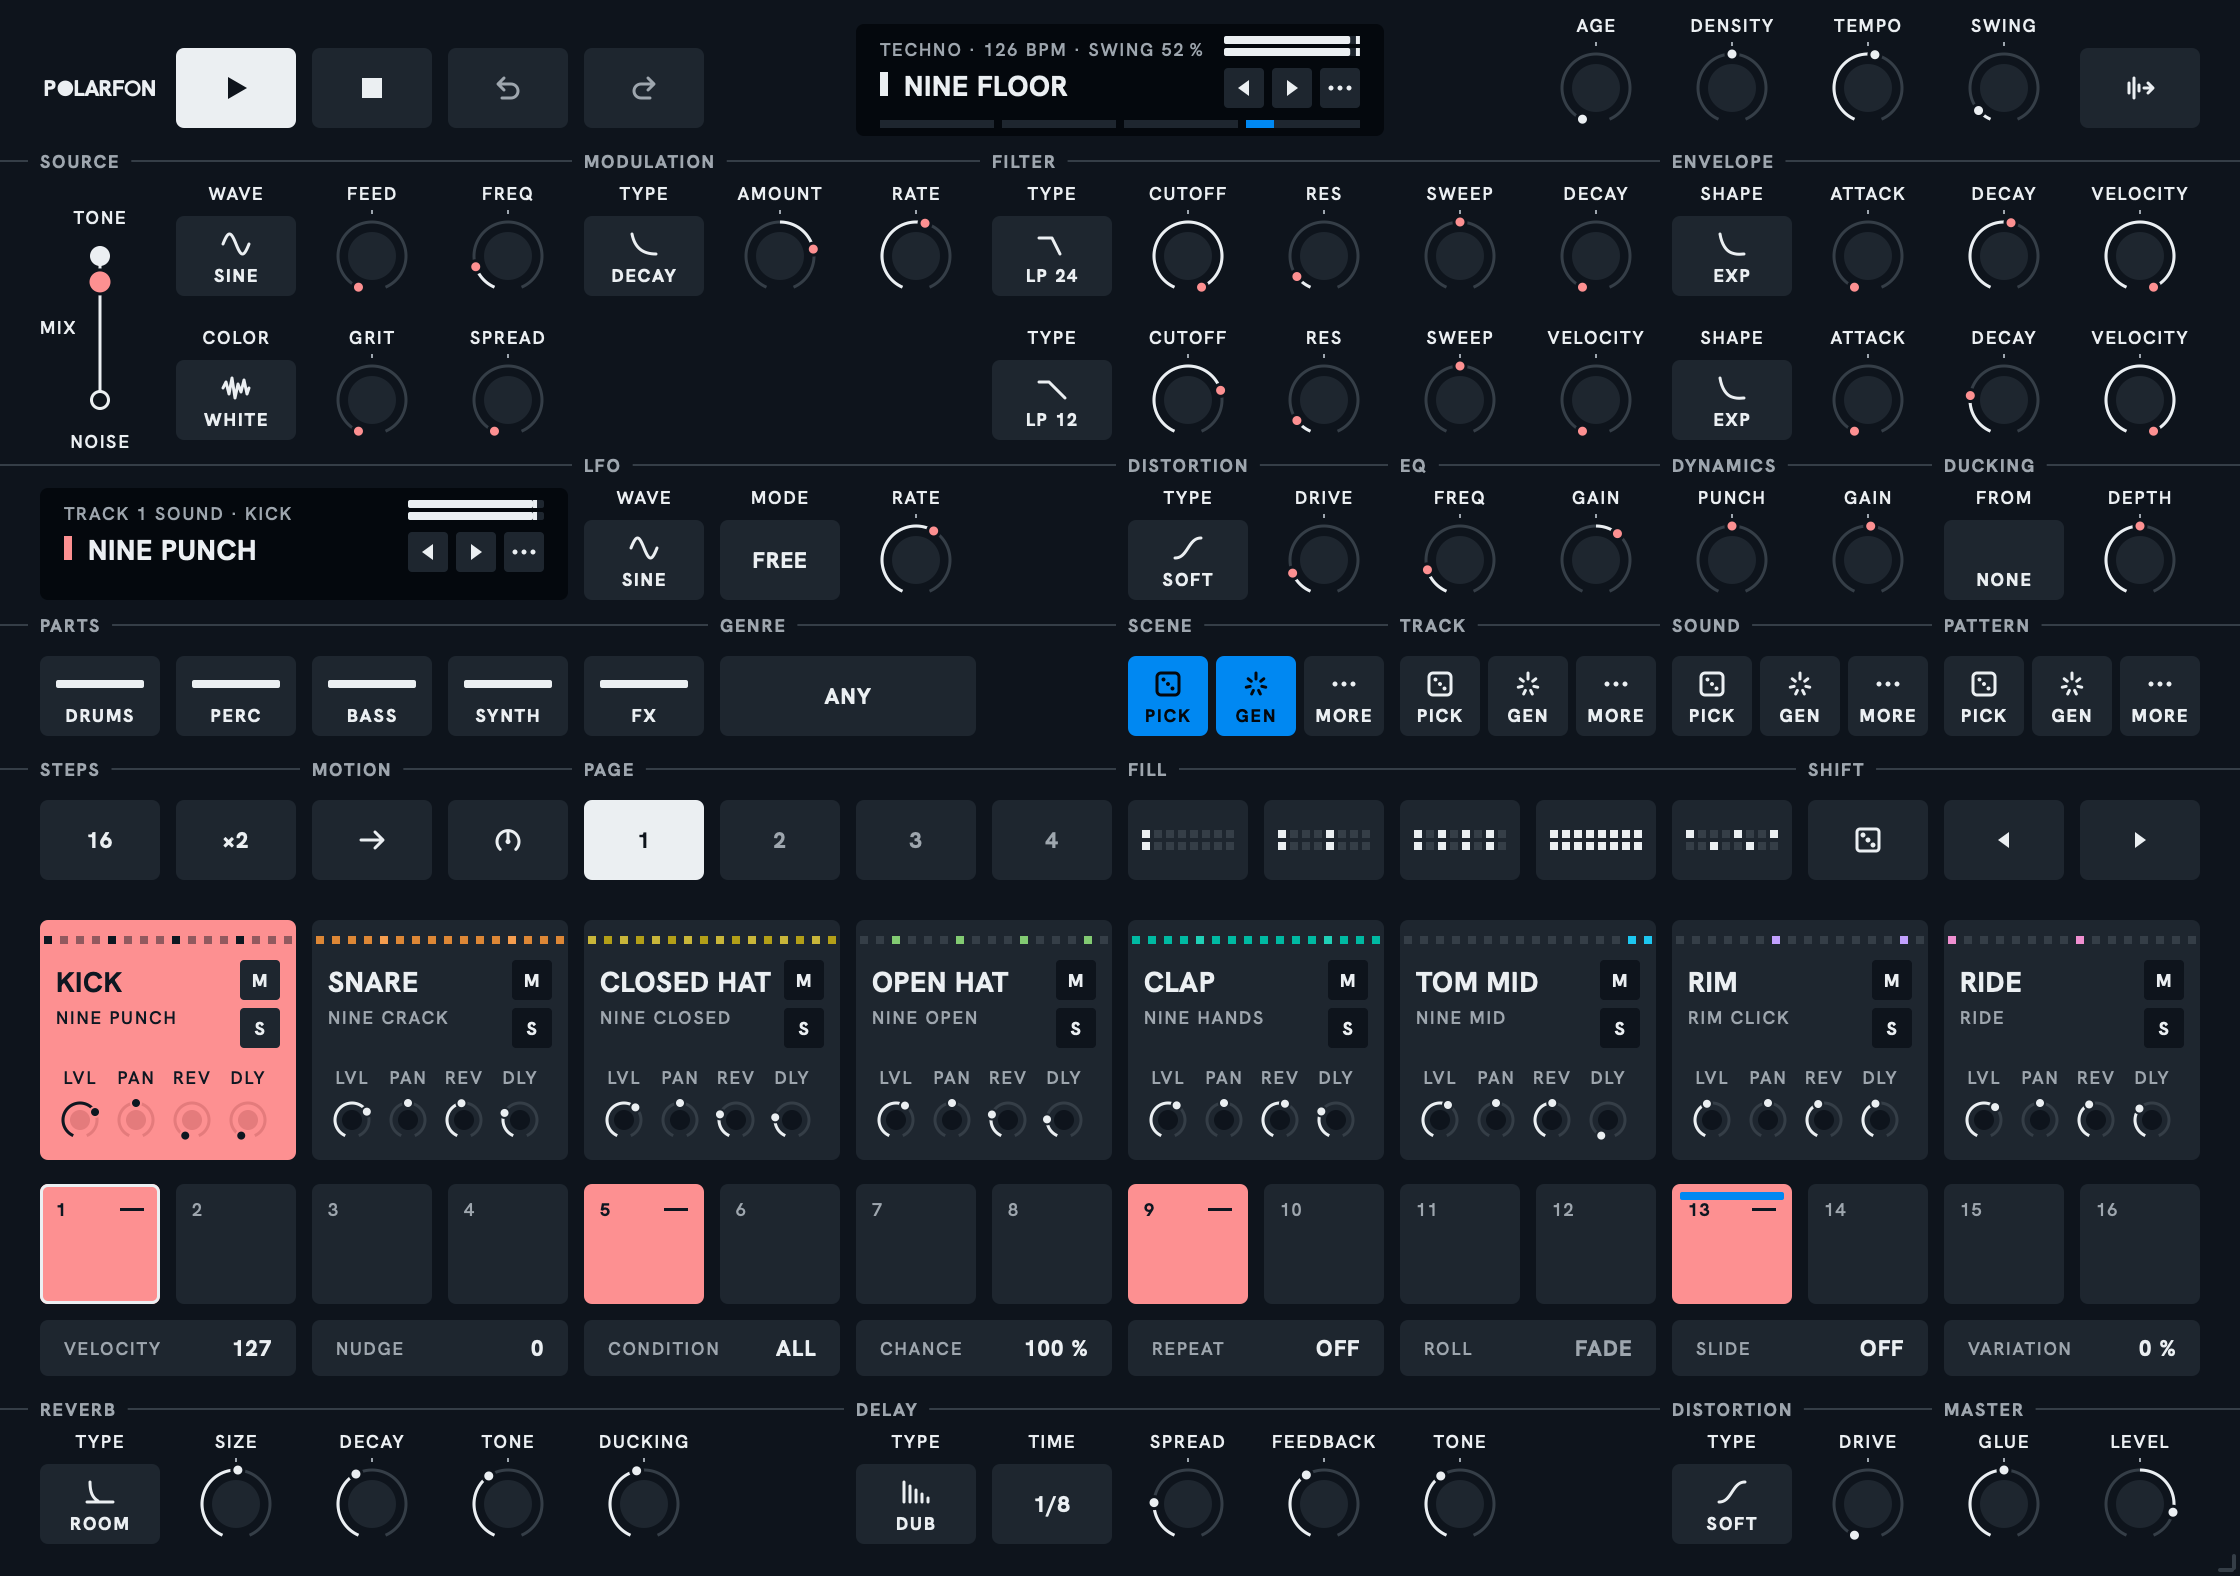Open the source WAVE SINE selector
The width and height of the screenshot is (2240, 1576).
tap(236, 256)
